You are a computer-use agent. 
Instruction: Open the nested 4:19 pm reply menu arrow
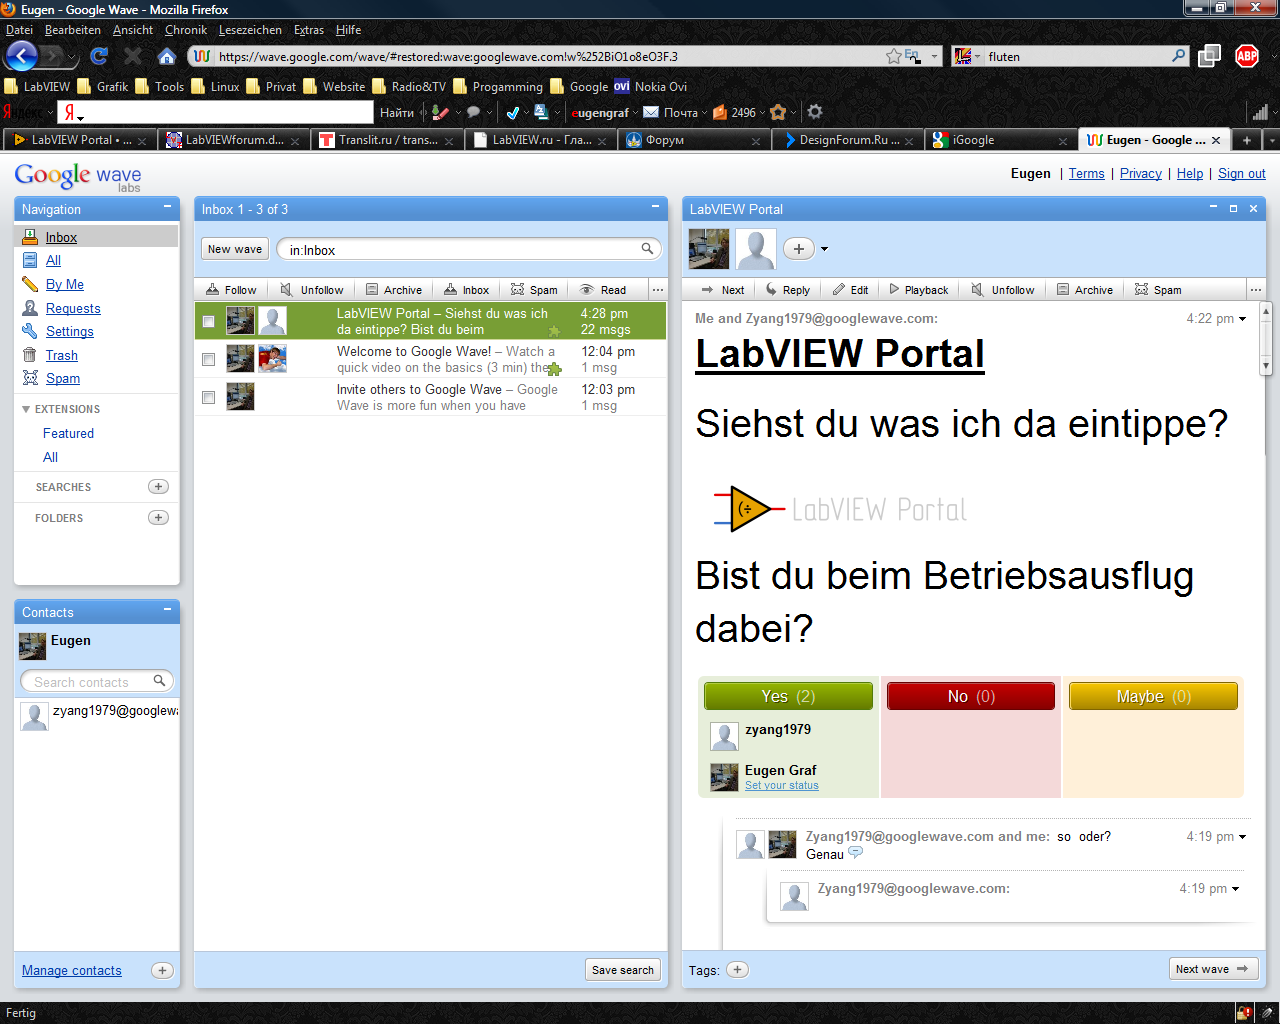pyautogui.click(x=1236, y=889)
